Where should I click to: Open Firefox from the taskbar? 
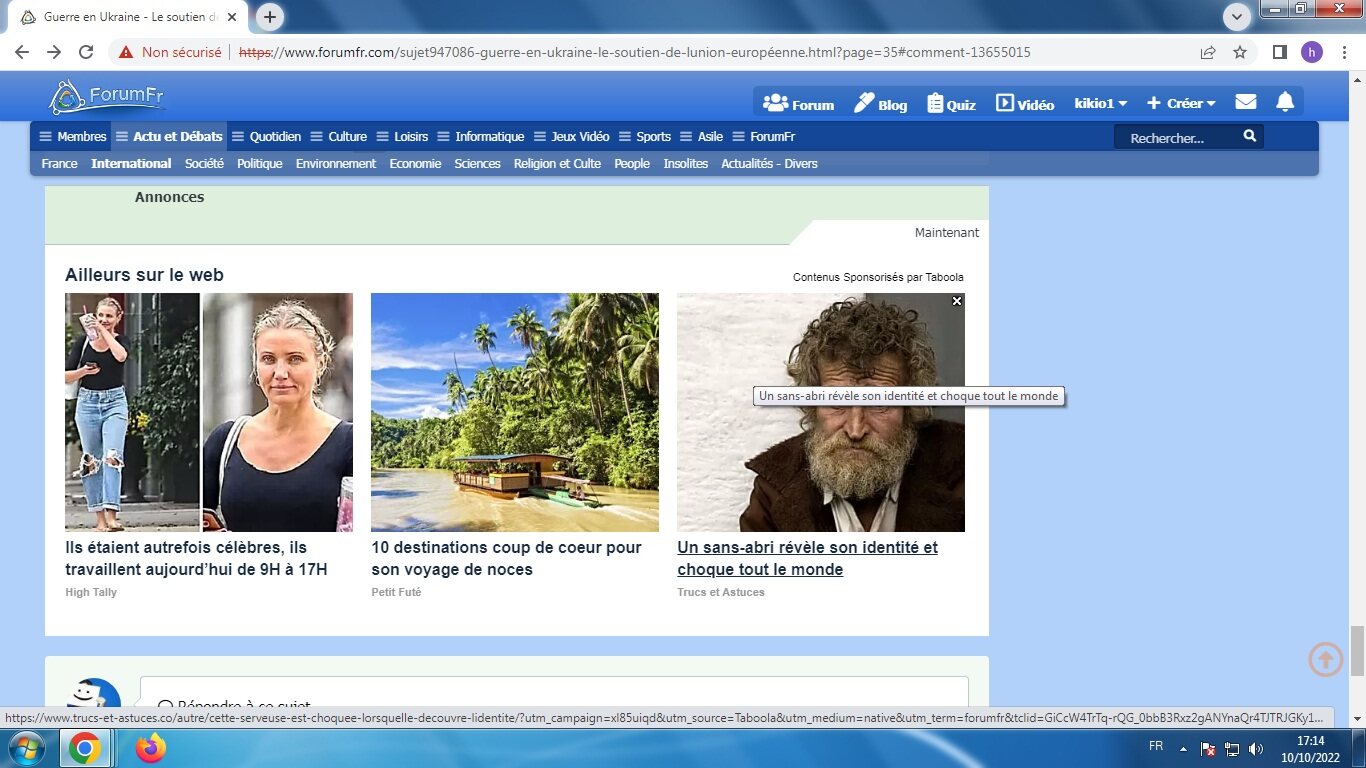point(150,748)
